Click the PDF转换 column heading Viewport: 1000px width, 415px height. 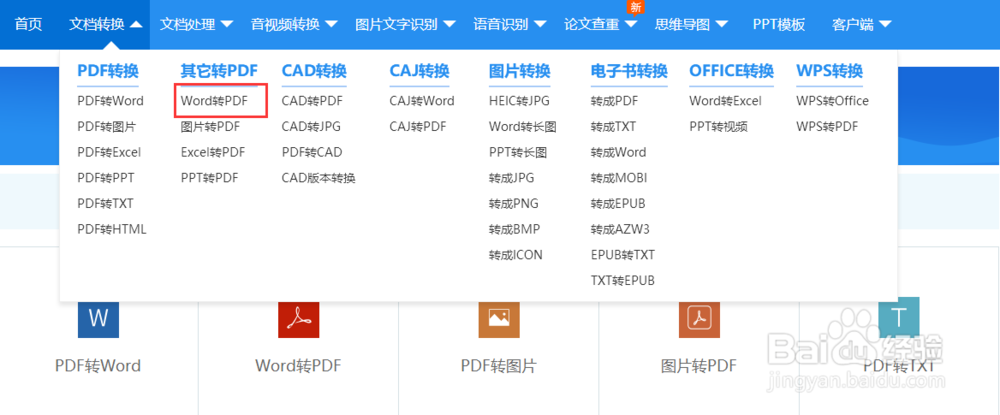pos(108,70)
